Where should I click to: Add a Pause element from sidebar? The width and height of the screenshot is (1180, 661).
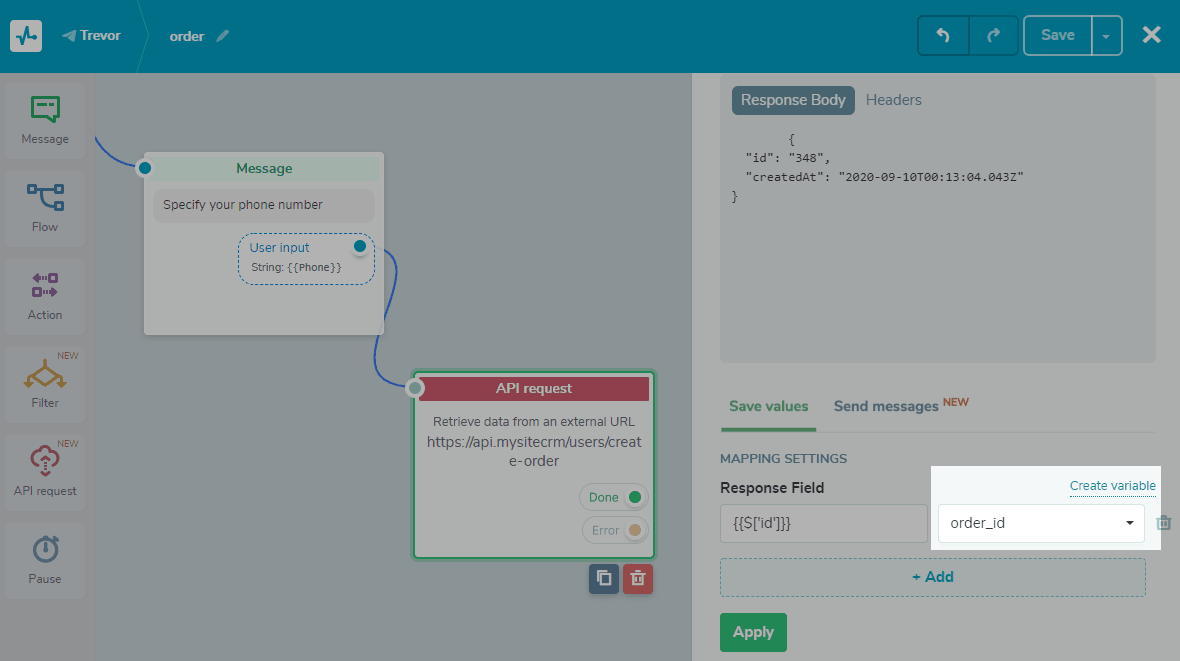[45, 561]
